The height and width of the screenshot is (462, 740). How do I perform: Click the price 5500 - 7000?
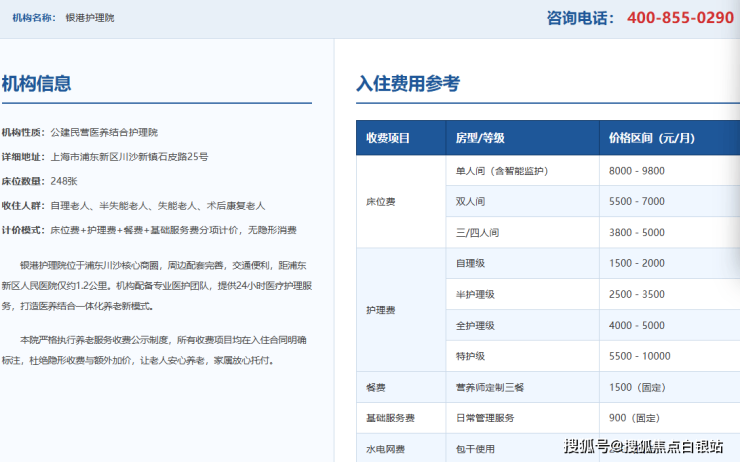[637, 202]
